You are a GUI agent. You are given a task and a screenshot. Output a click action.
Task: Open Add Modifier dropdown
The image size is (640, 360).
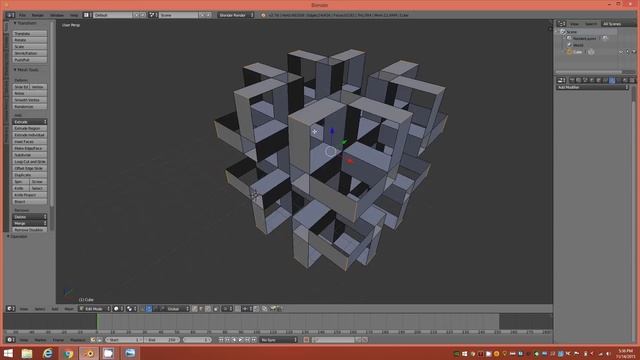click(593, 87)
